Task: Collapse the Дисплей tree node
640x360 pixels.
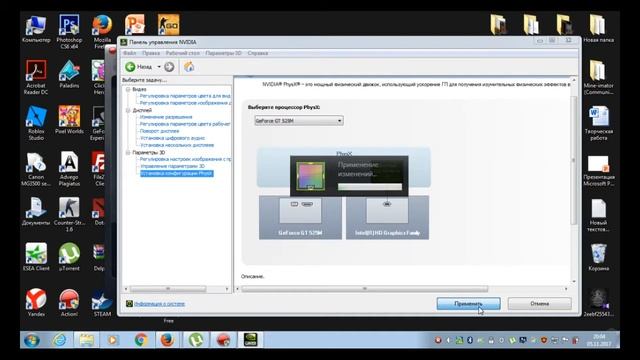Action: [128, 110]
